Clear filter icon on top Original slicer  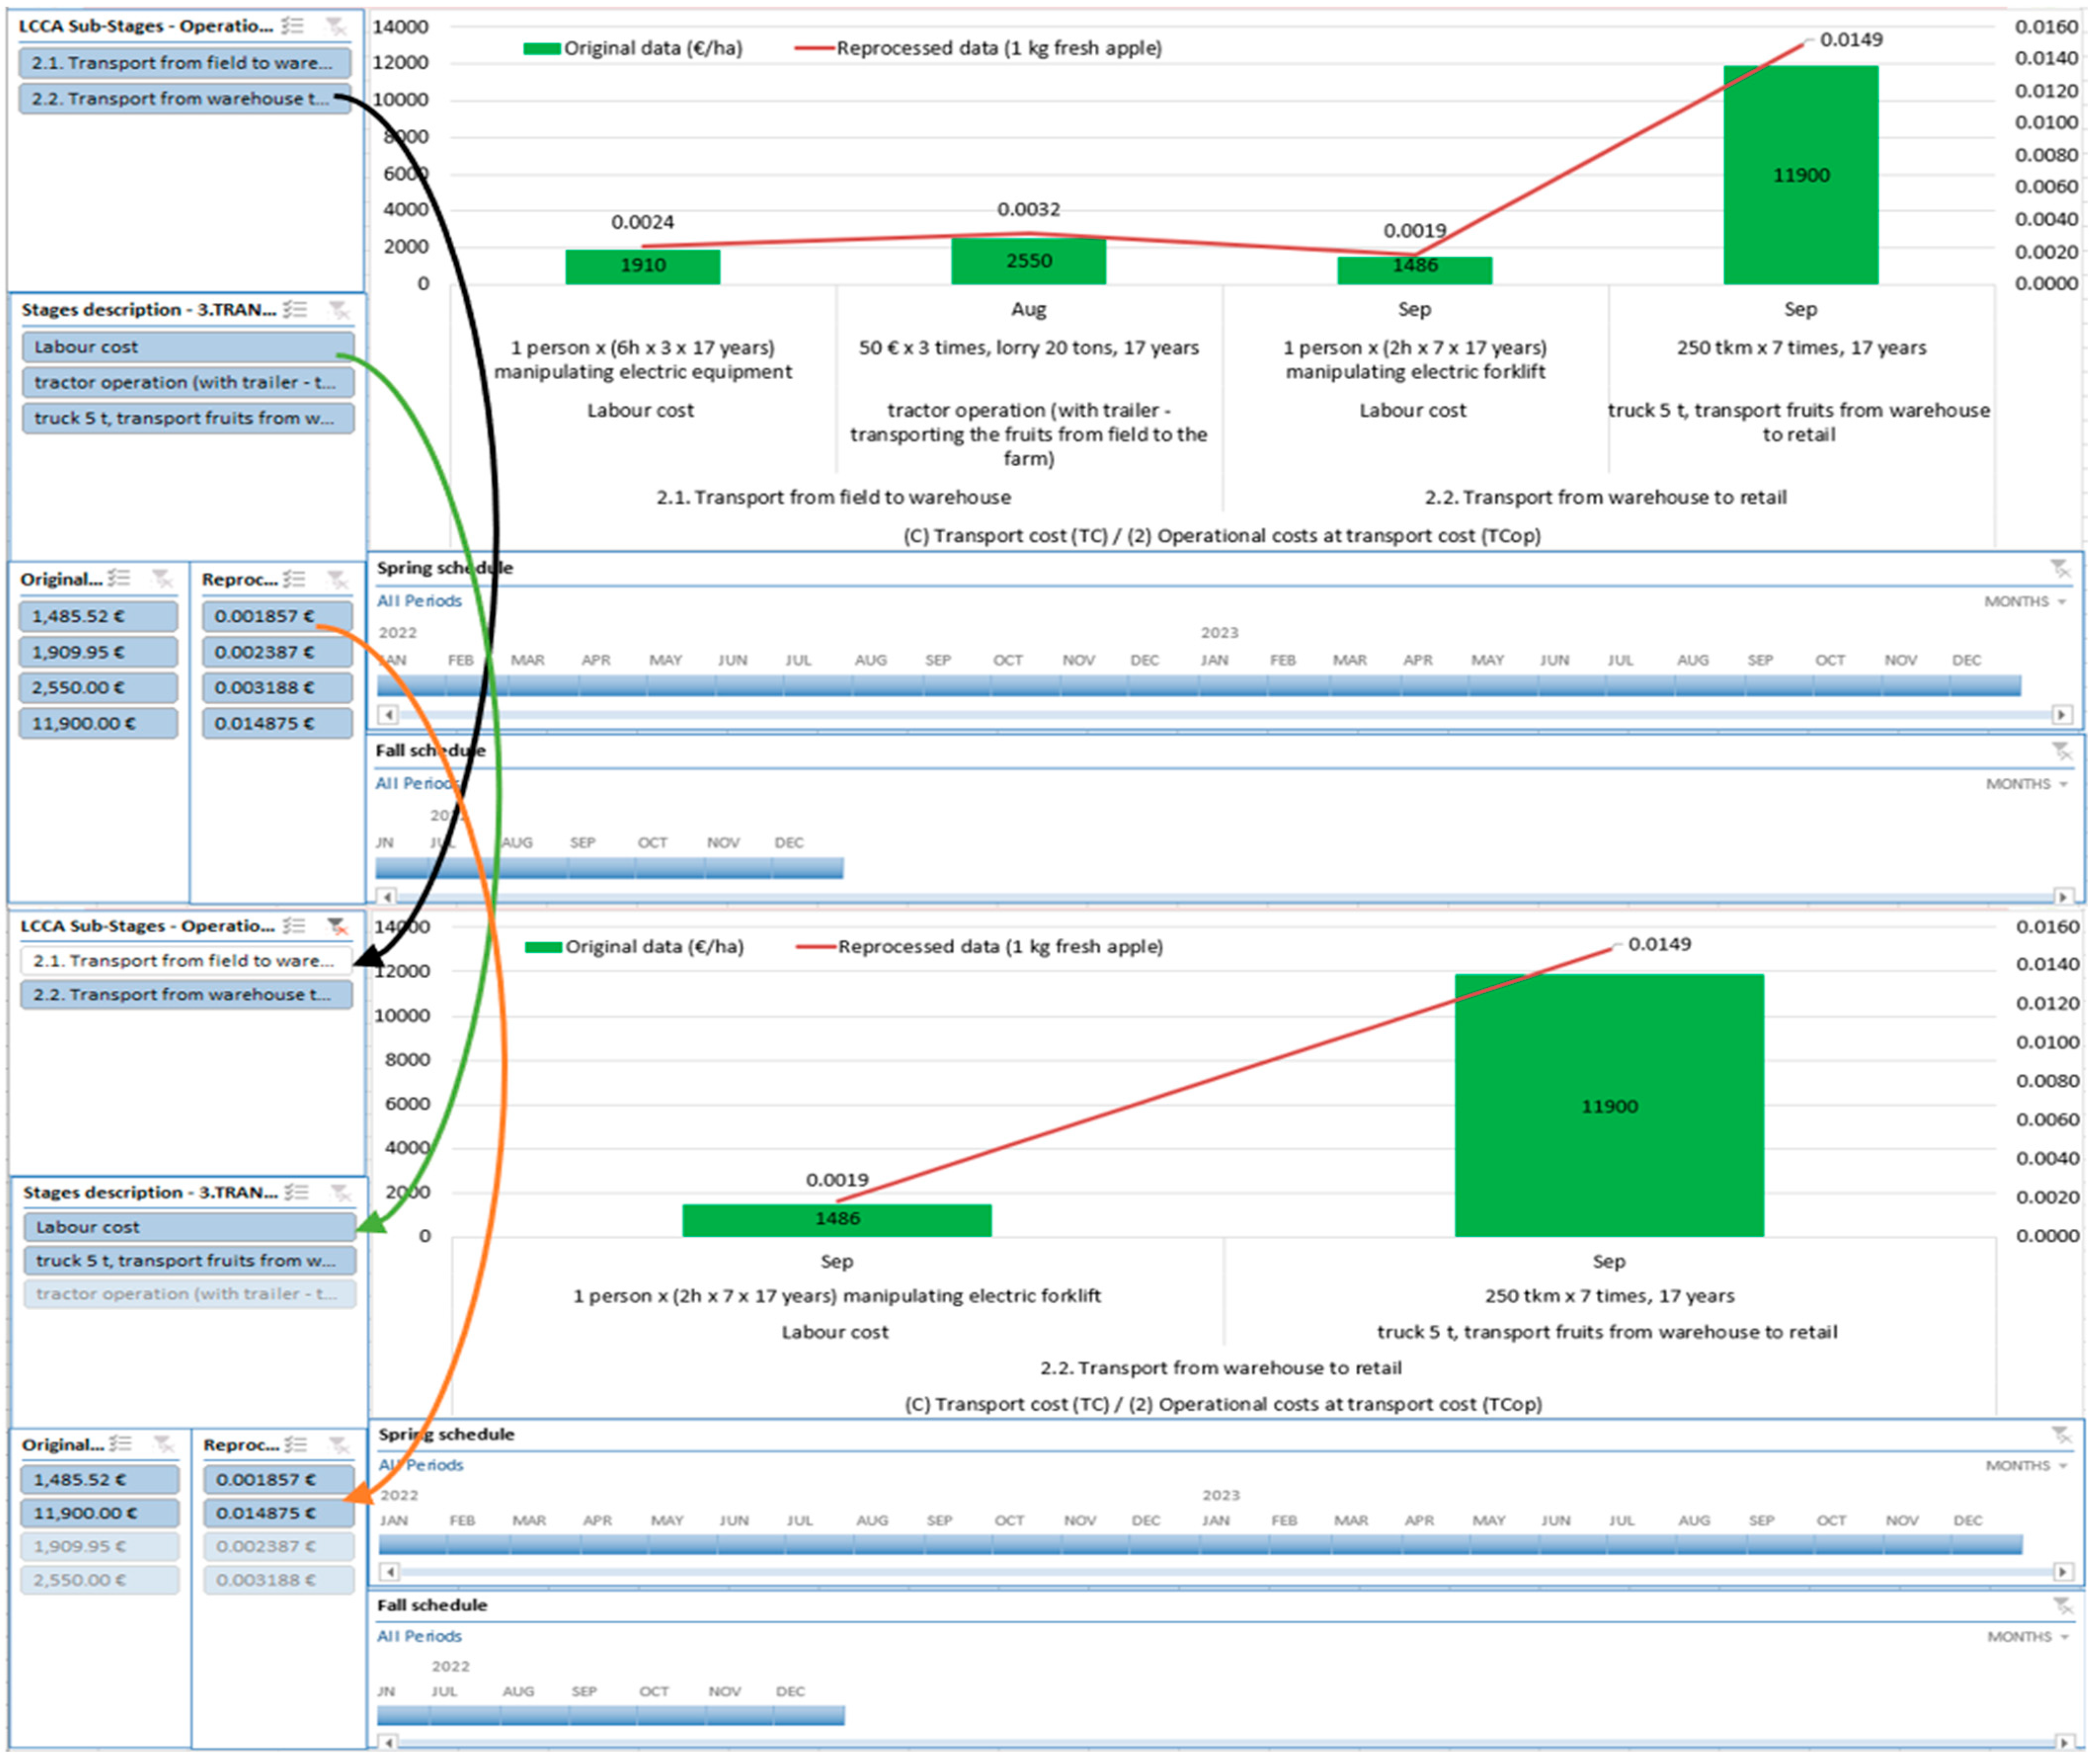click(x=161, y=579)
